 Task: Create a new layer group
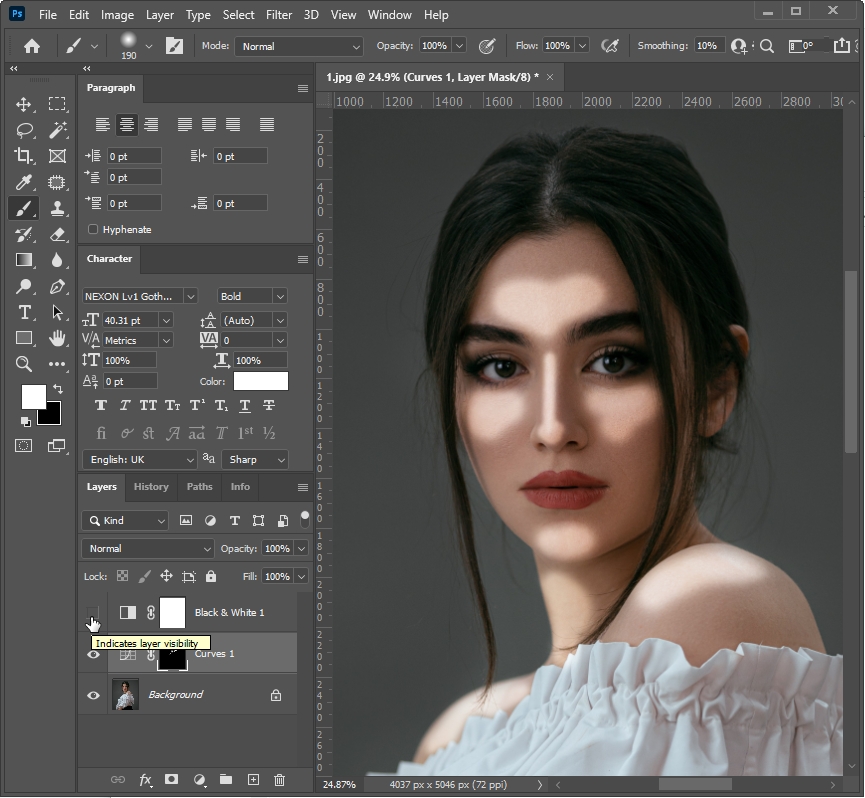(226, 779)
